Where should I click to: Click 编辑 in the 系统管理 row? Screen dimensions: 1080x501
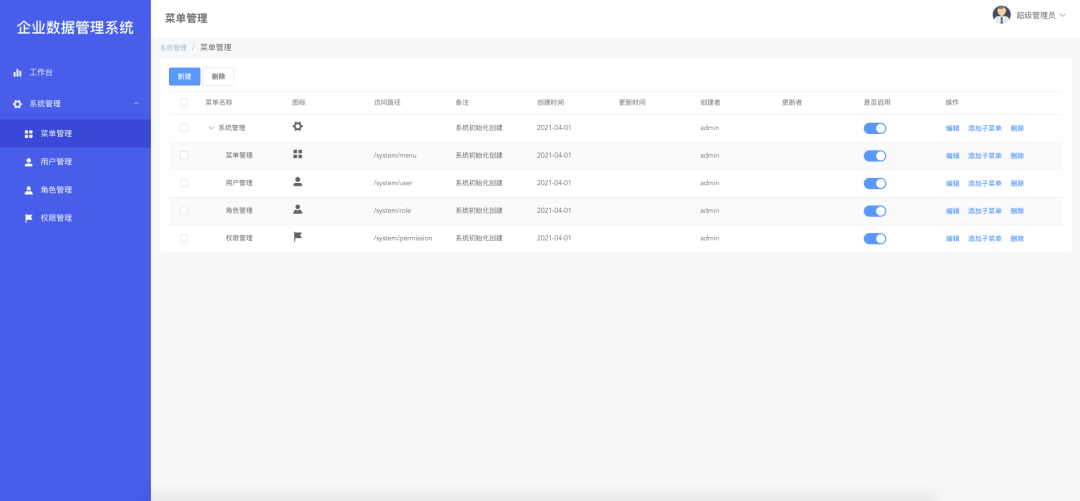[x=953, y=128]
